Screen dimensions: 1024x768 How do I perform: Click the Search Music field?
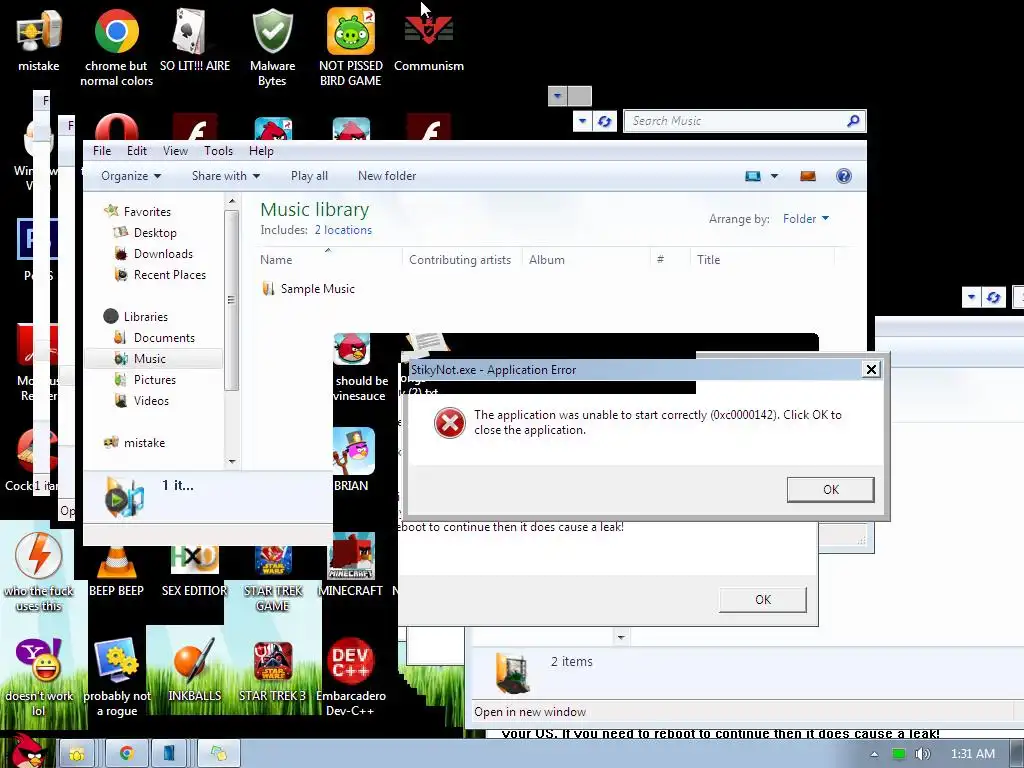[x=744, y=121]
